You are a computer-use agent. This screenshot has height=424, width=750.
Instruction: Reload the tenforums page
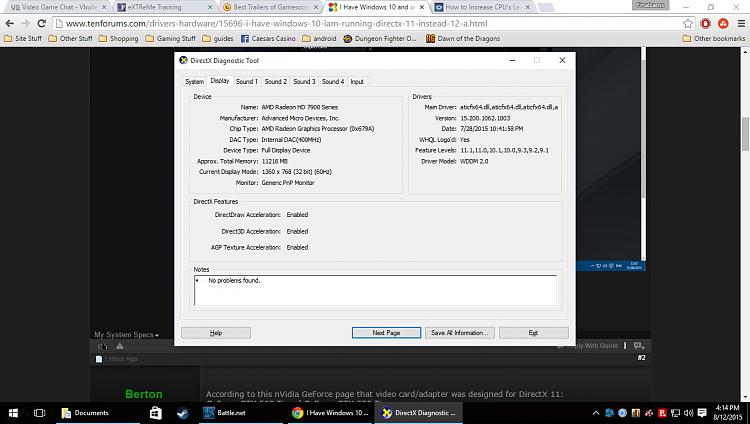click(x=42, y=23)
